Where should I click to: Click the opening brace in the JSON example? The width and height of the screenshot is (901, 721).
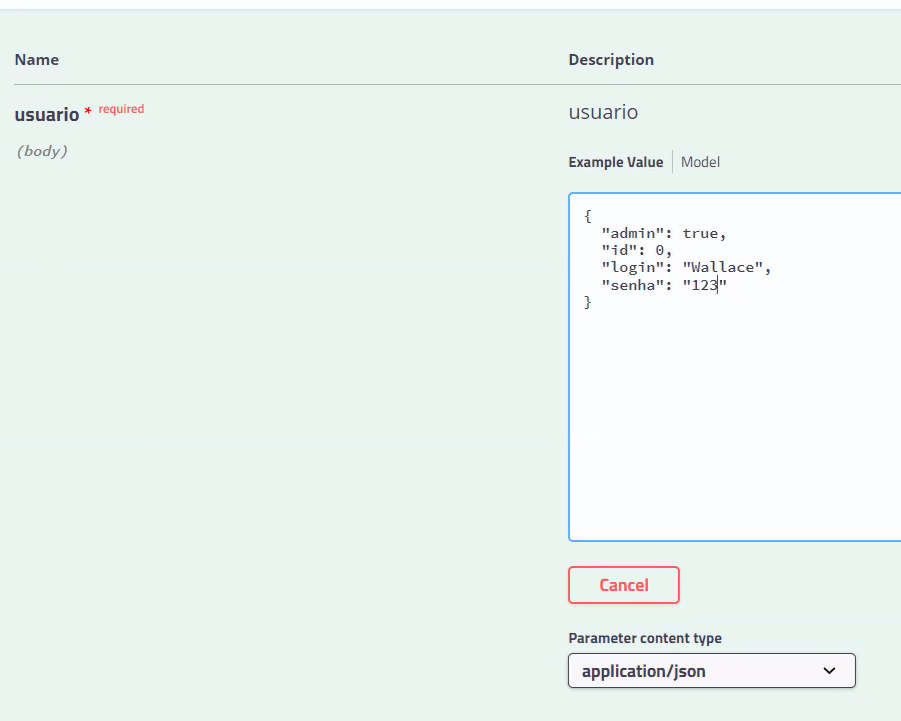[588, 215]
